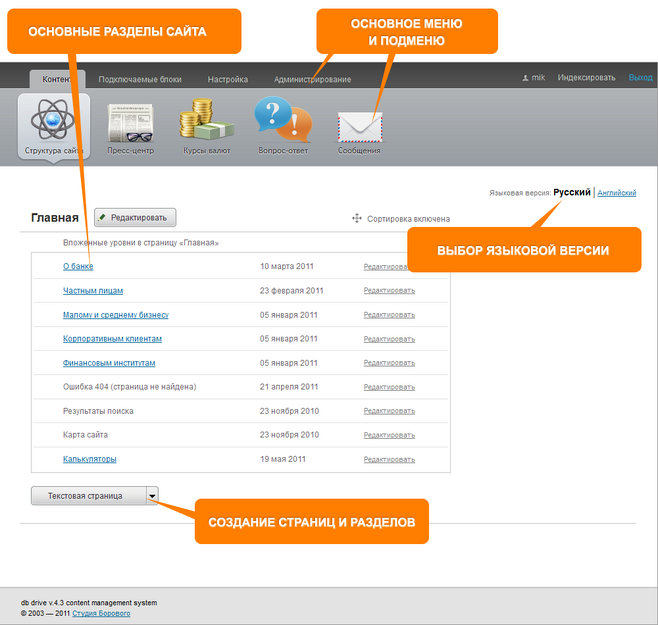Click the Редактировать button next to Главная
Screen dimensions: 658x625
[x=135, y=217]
